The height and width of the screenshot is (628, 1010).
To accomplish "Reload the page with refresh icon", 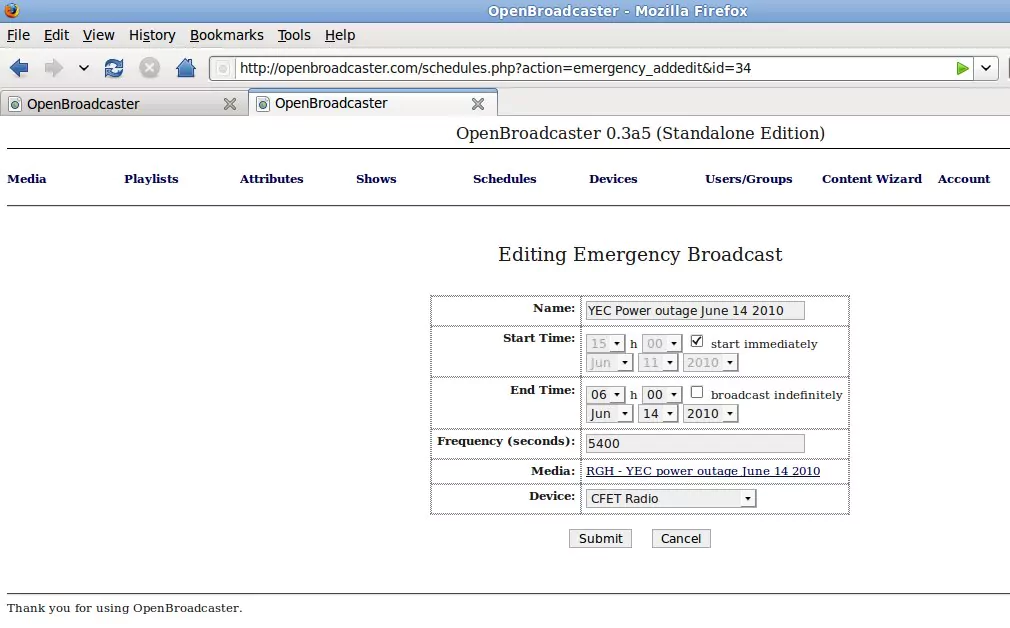I will [x=114, y=68].
